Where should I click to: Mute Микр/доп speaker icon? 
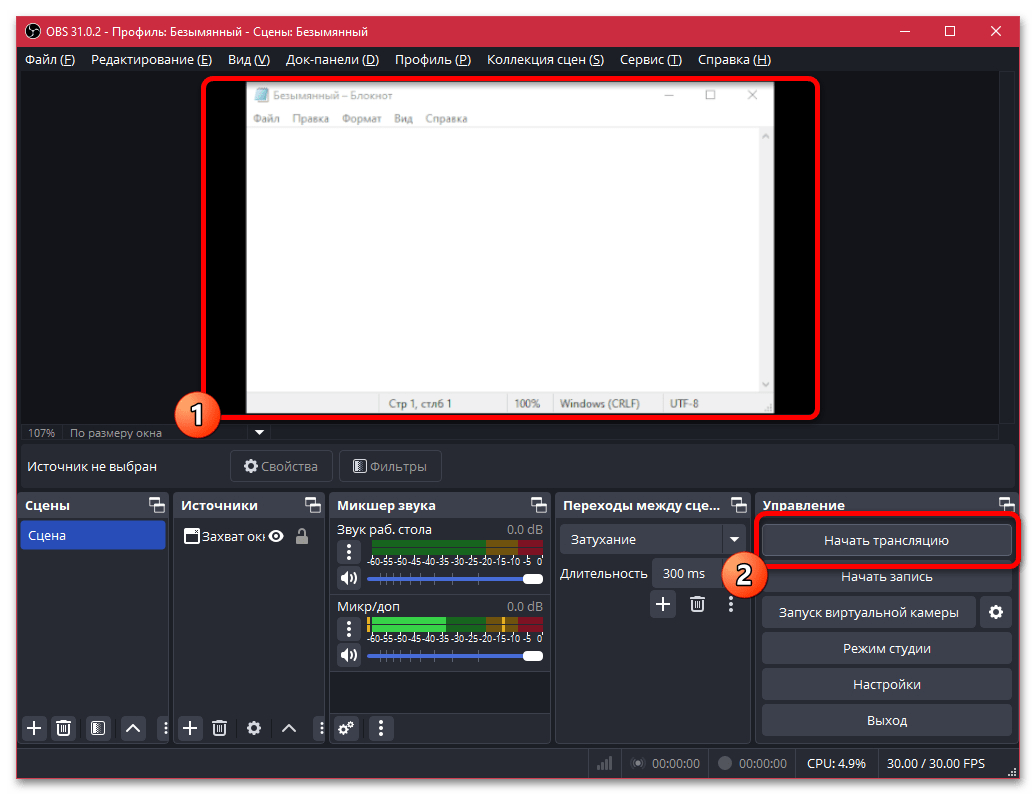349,656
